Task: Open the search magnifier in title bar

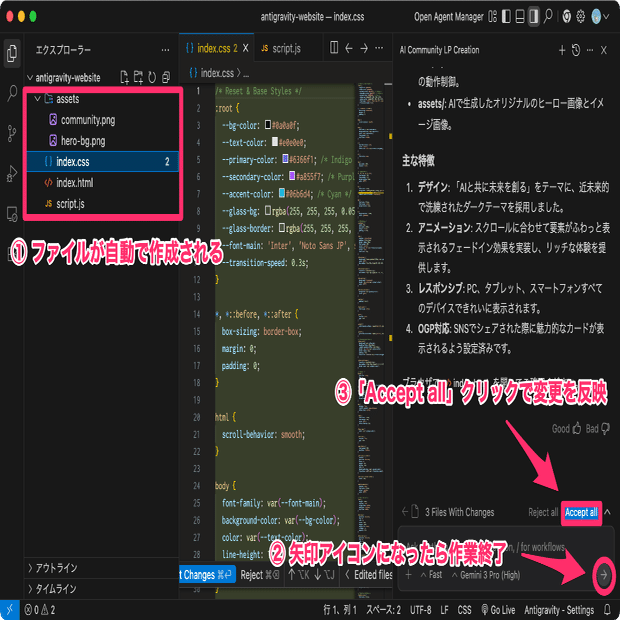Action: [x=548, y=17]
